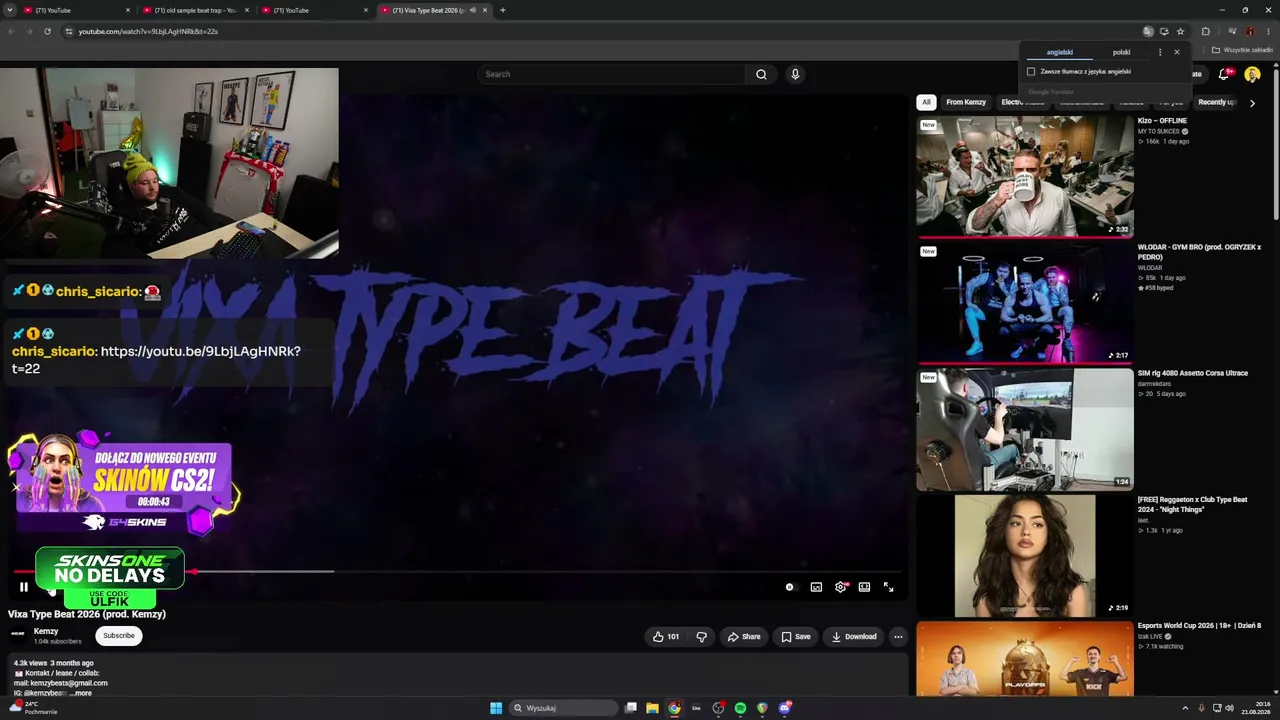This screenshot has height=720, width=1280.
Task: Go back to the previous page
Action: (x=11, y=31)
